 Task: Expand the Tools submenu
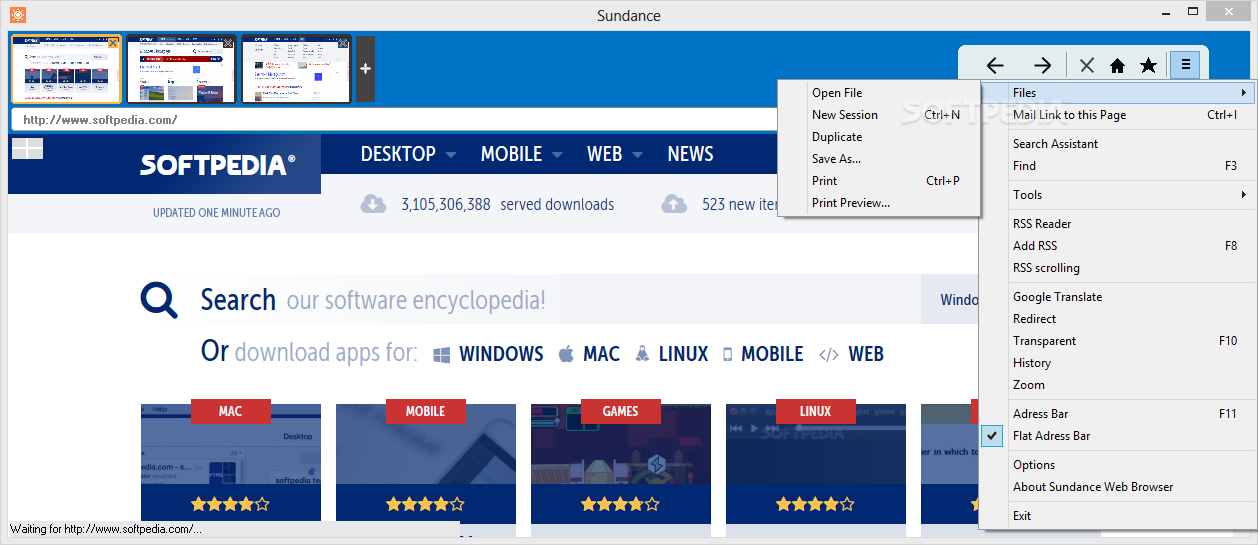click(x=1117, y=195)
